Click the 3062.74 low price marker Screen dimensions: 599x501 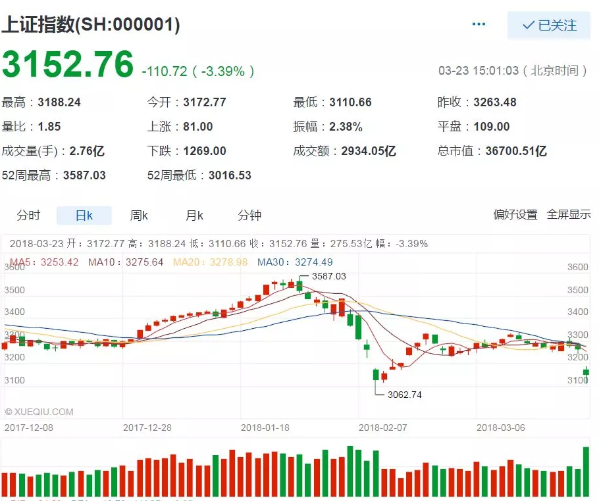(405, 394)
